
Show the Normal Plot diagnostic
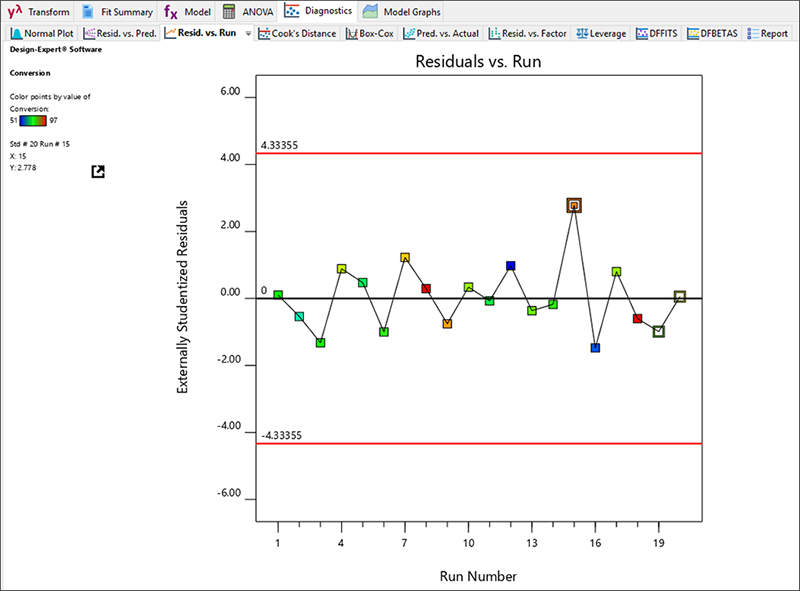click(x=42, y=33)
